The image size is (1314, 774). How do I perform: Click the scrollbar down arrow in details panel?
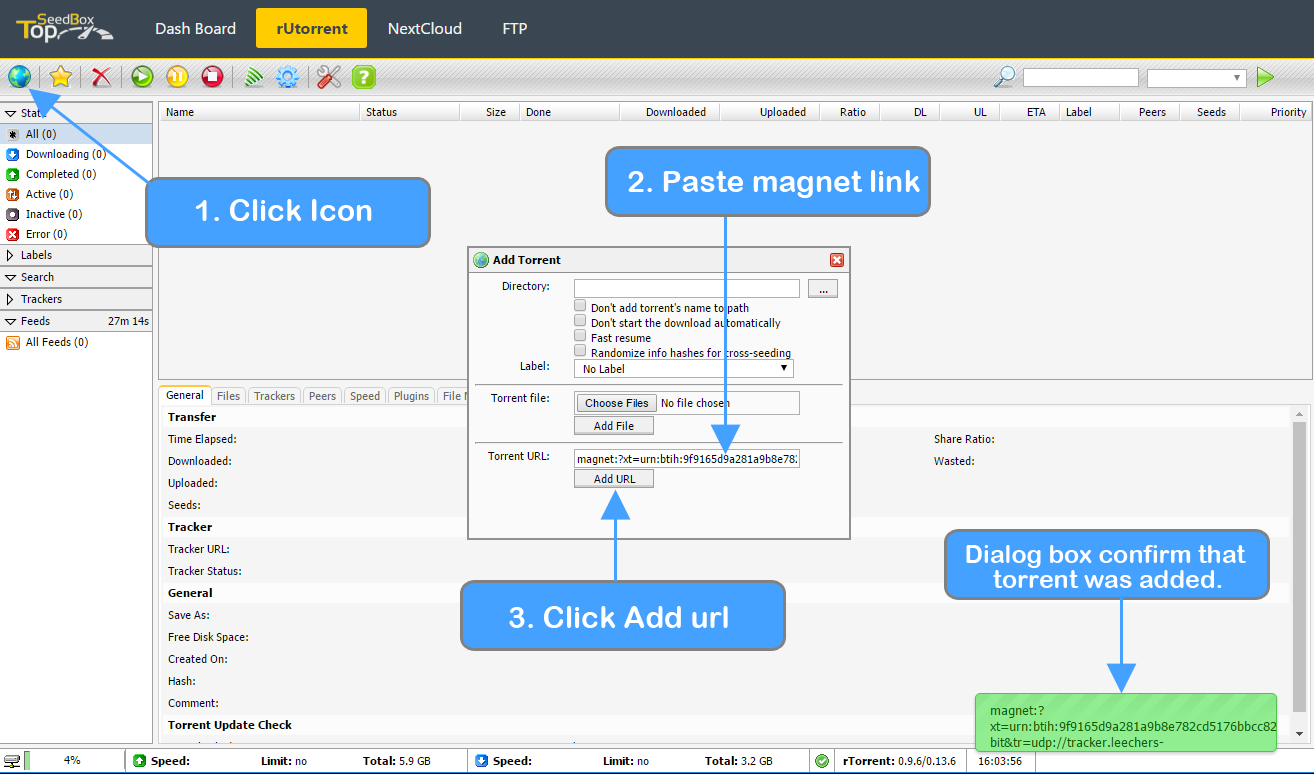(x=1299, y=733)
